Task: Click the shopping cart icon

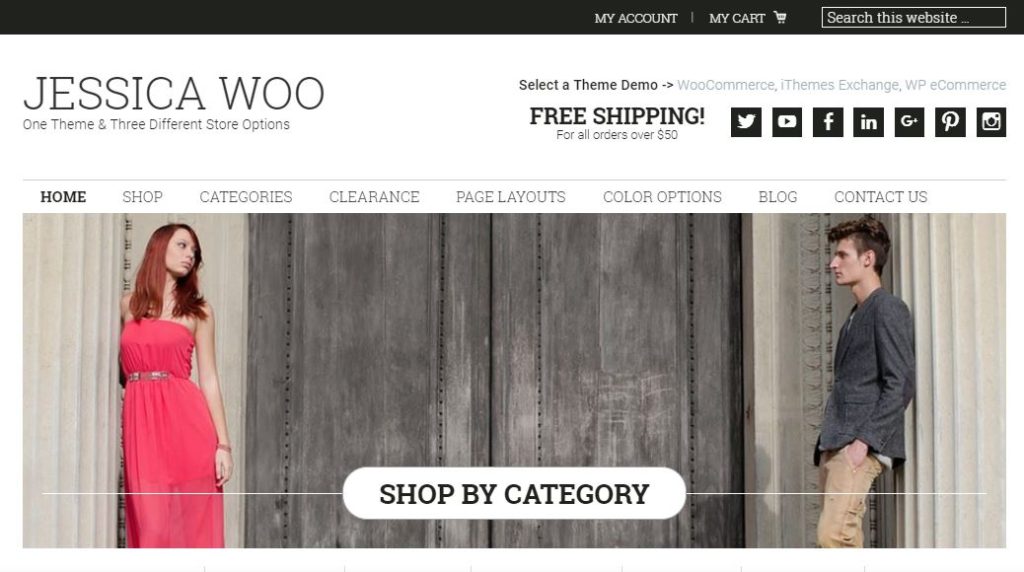Action: tap(780, 18)
